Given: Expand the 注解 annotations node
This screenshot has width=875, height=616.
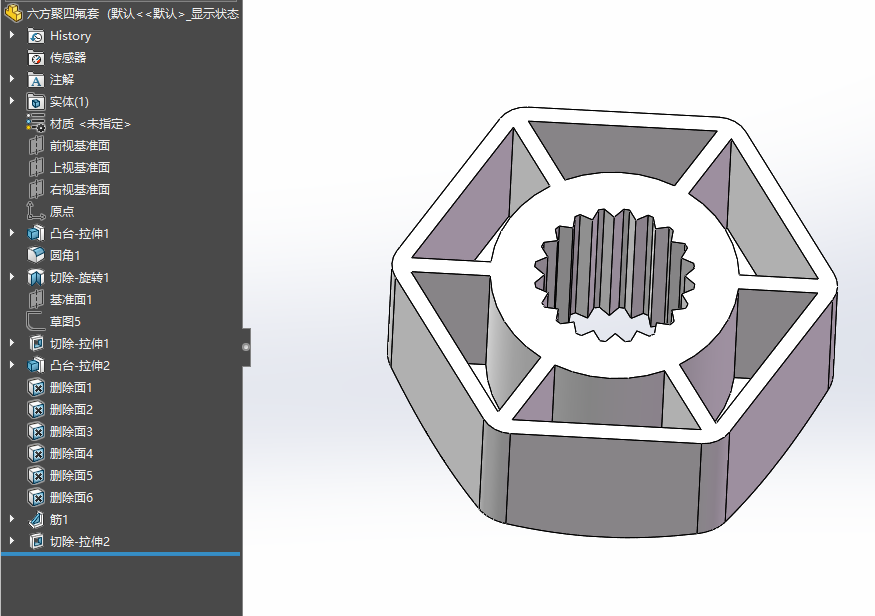Looking at the screenshot, I should tap(12, 79).
